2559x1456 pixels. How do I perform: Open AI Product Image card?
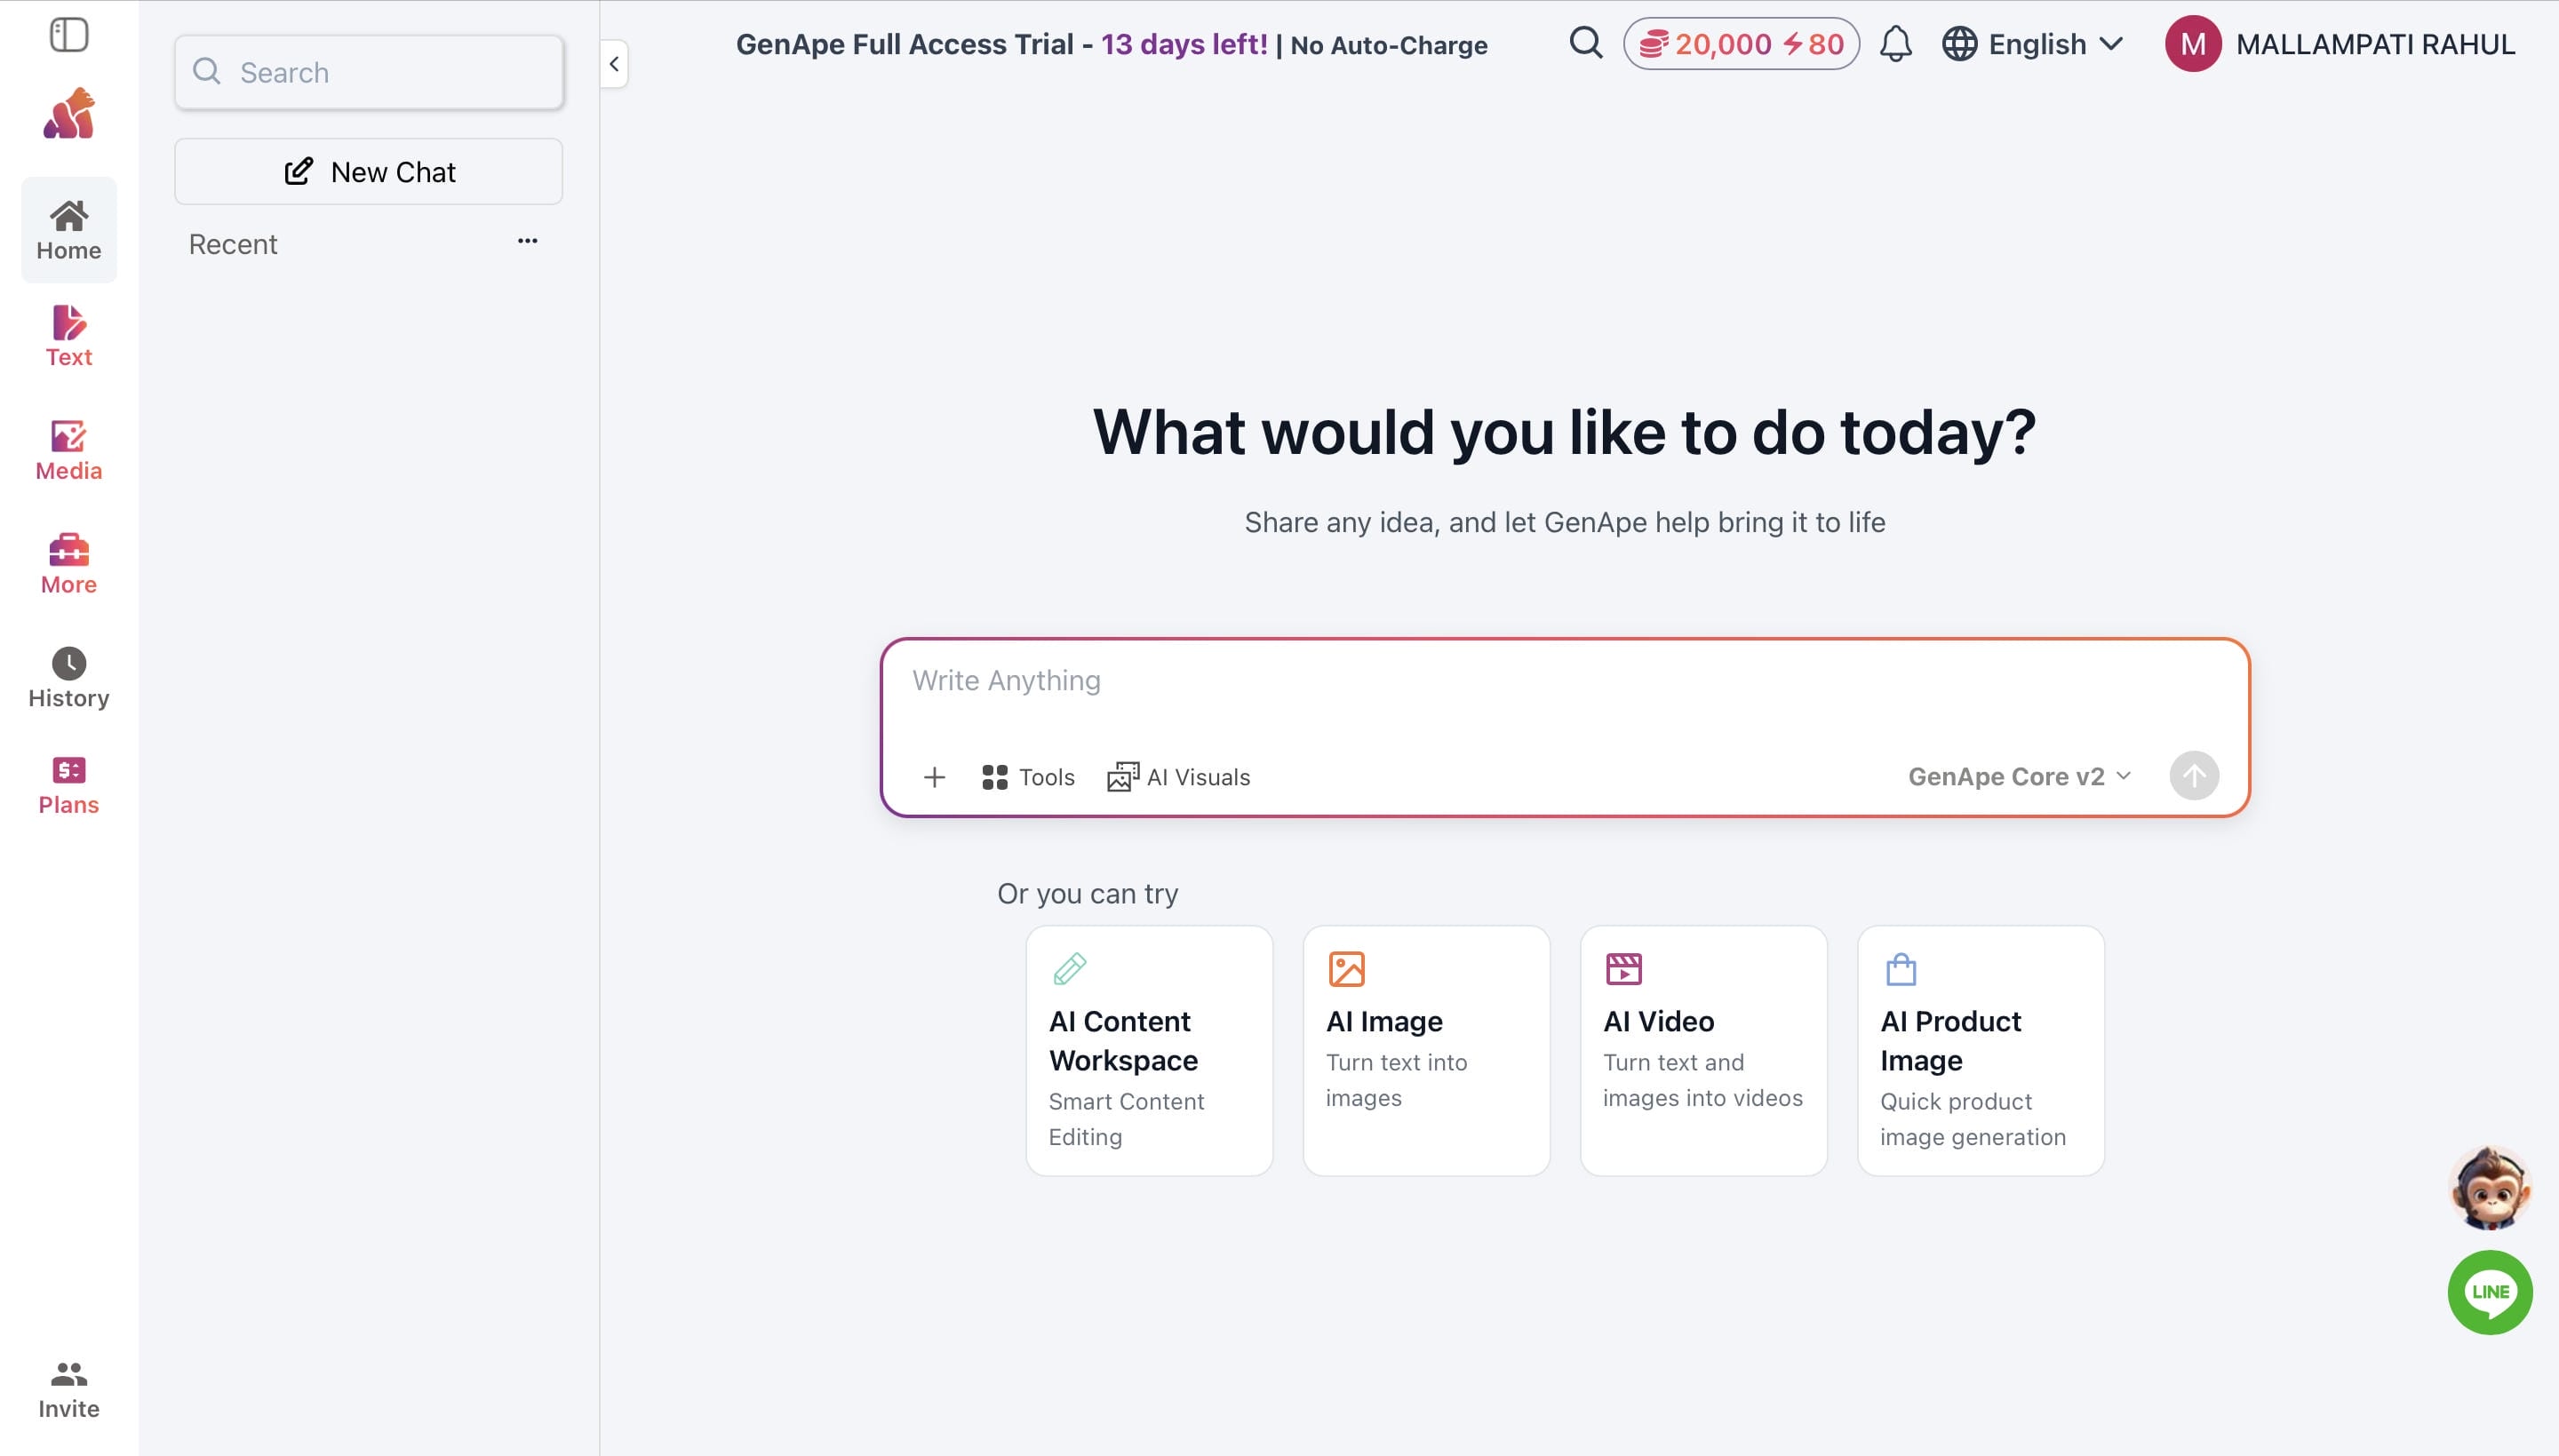pyautogui.click(x=1981, y=1051)
